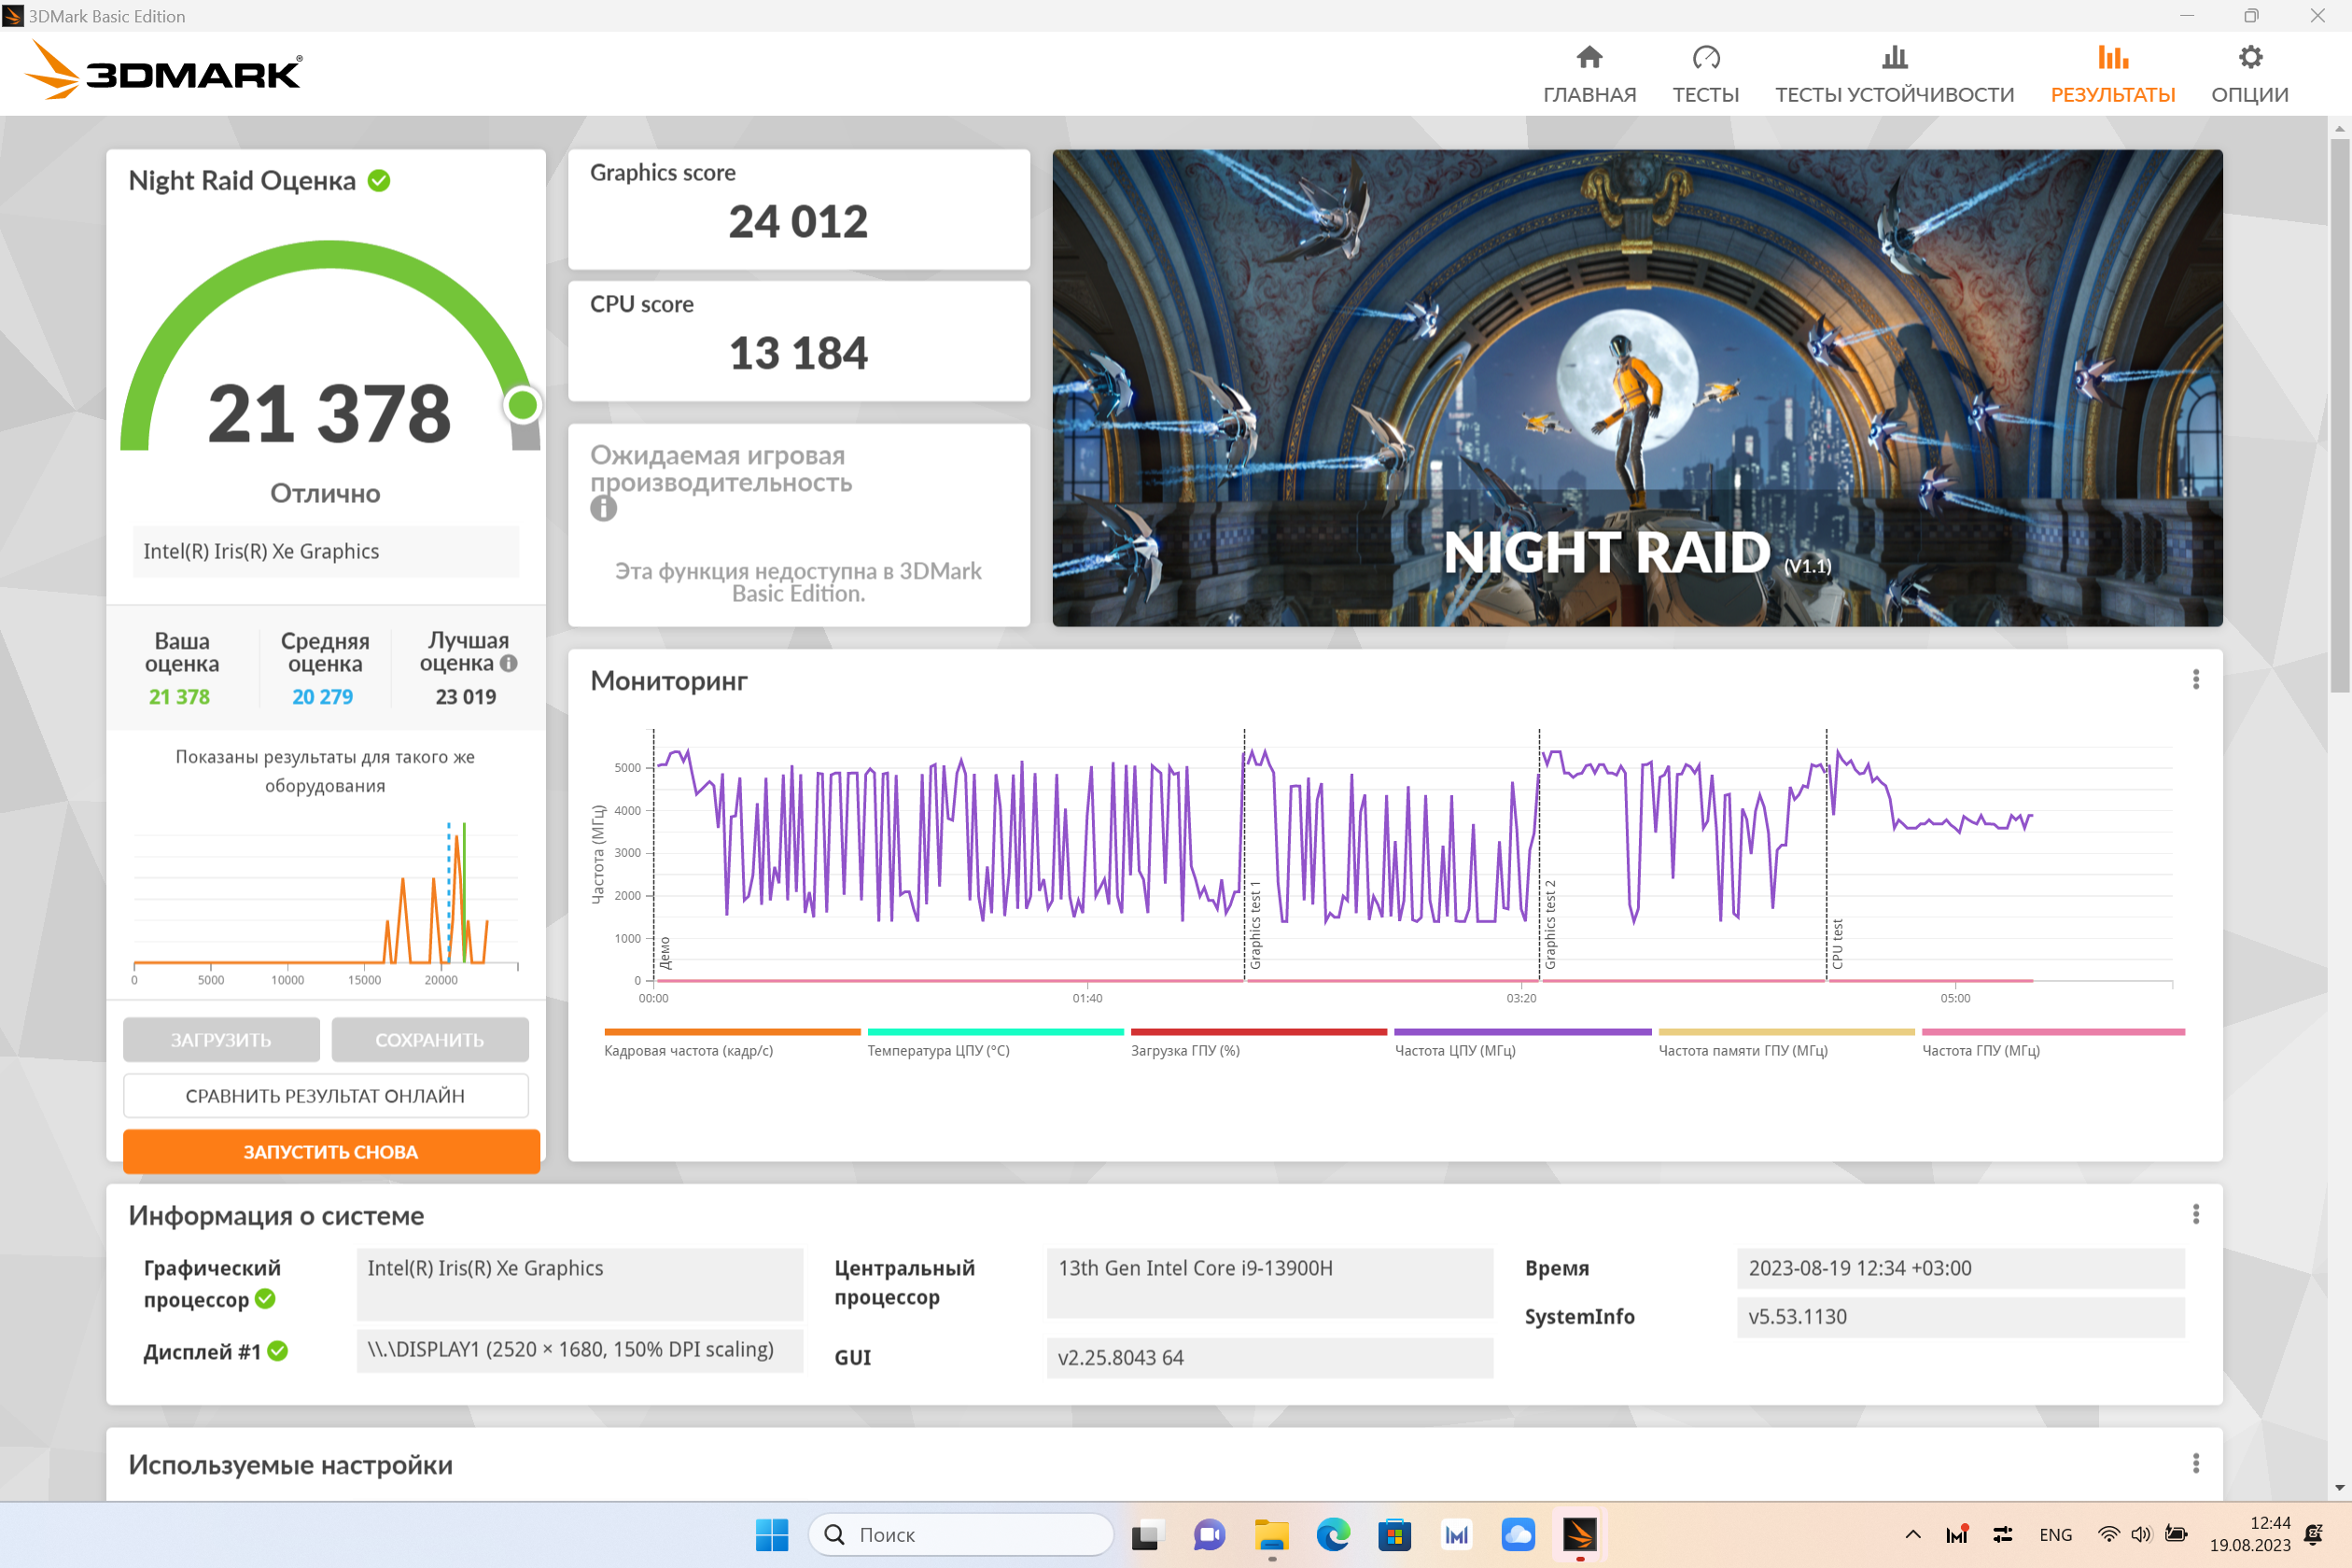
Task: Open the Home (ГЛАВНАЯ) icon
Action: click(x=1589, y=58)
